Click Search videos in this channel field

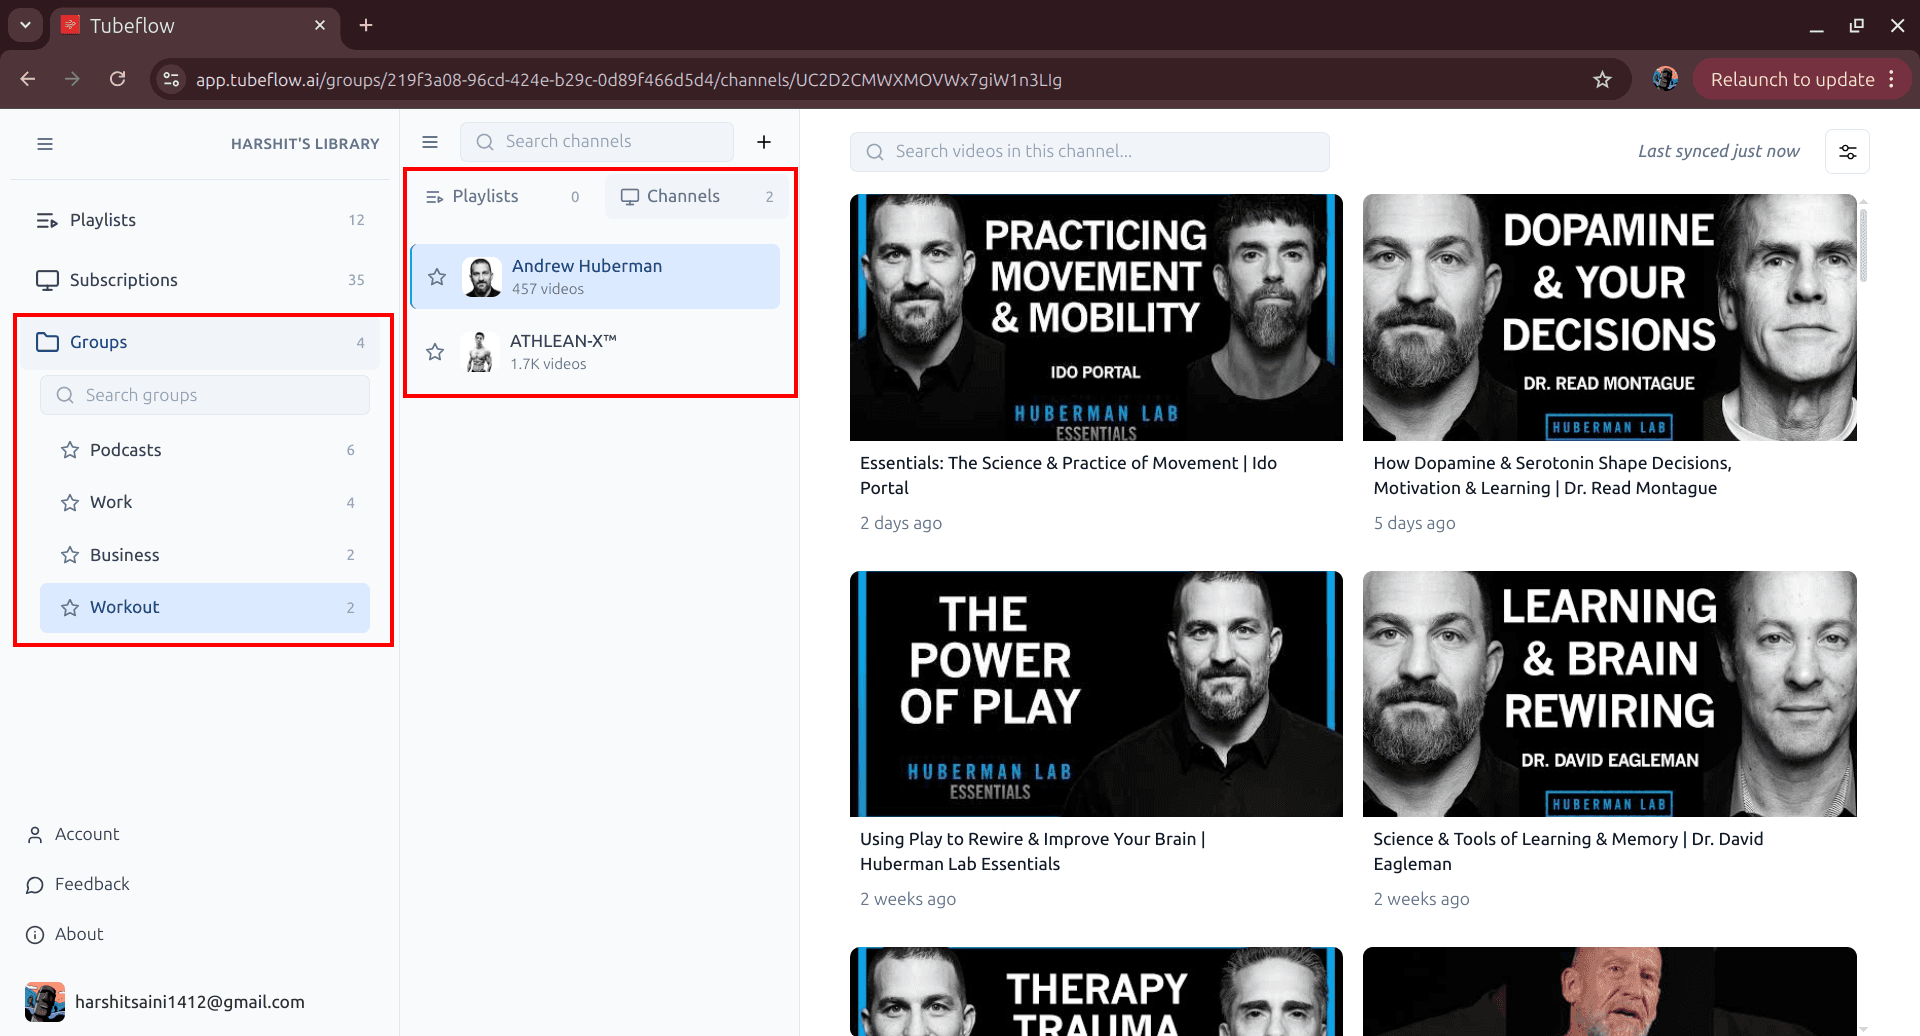point(1090,152)
